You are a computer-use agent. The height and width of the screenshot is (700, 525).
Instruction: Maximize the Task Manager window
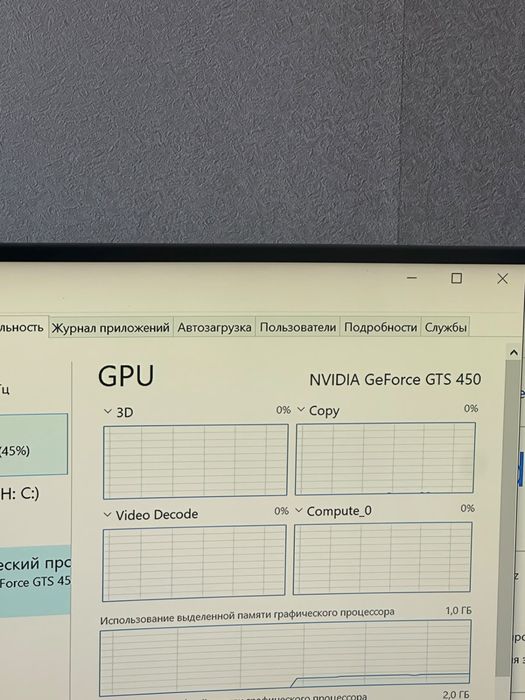(456, 278)
